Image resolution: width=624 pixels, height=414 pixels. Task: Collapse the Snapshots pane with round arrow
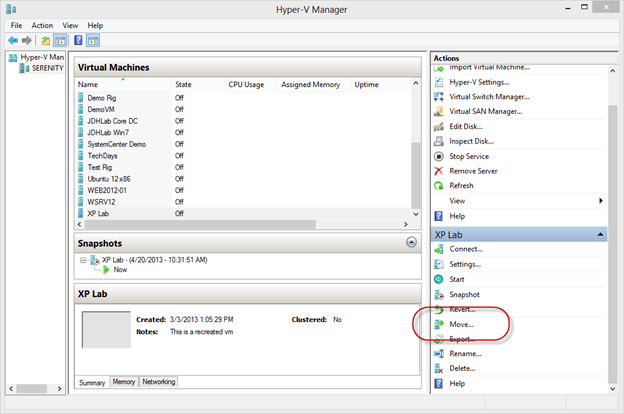[x=411, y=242]
